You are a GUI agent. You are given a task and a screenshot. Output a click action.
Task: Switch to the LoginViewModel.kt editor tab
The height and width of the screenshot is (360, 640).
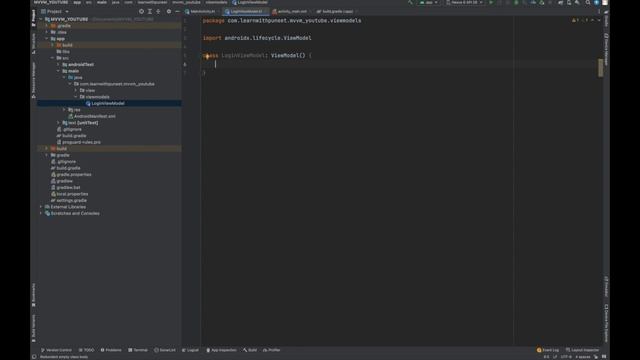tap(246, 11)
